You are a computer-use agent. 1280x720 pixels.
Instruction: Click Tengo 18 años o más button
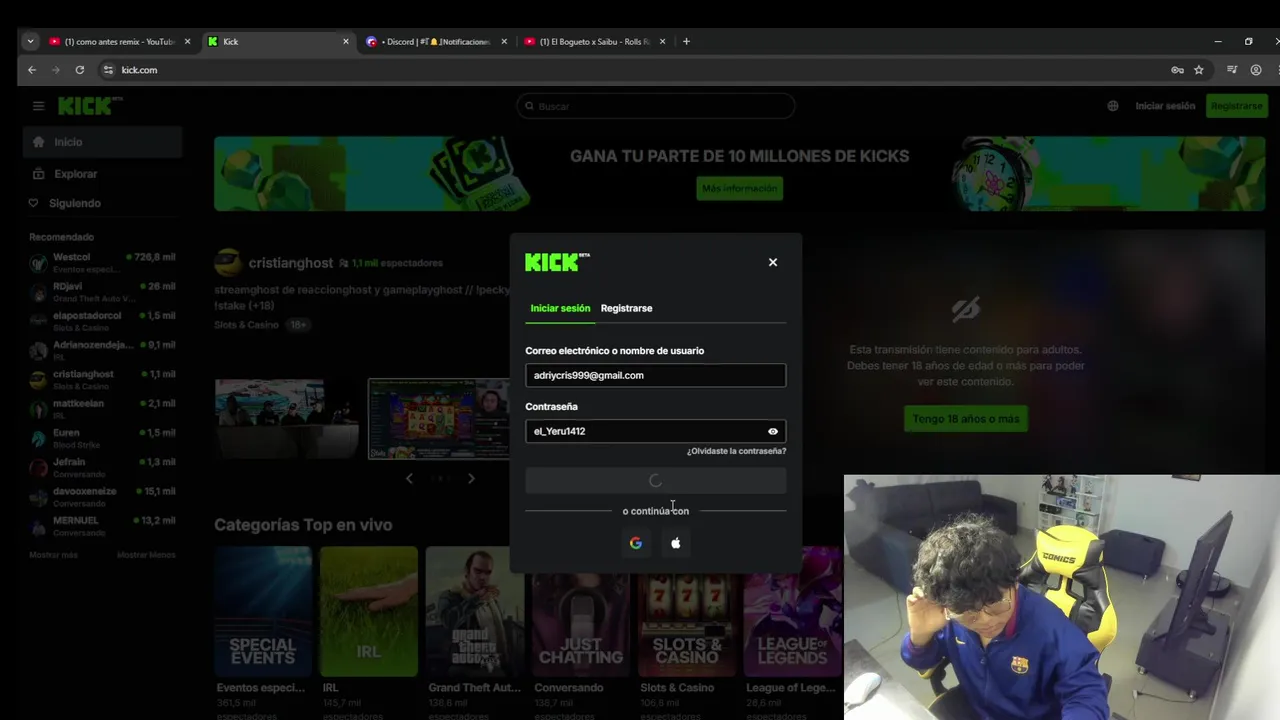click(965, 419)
